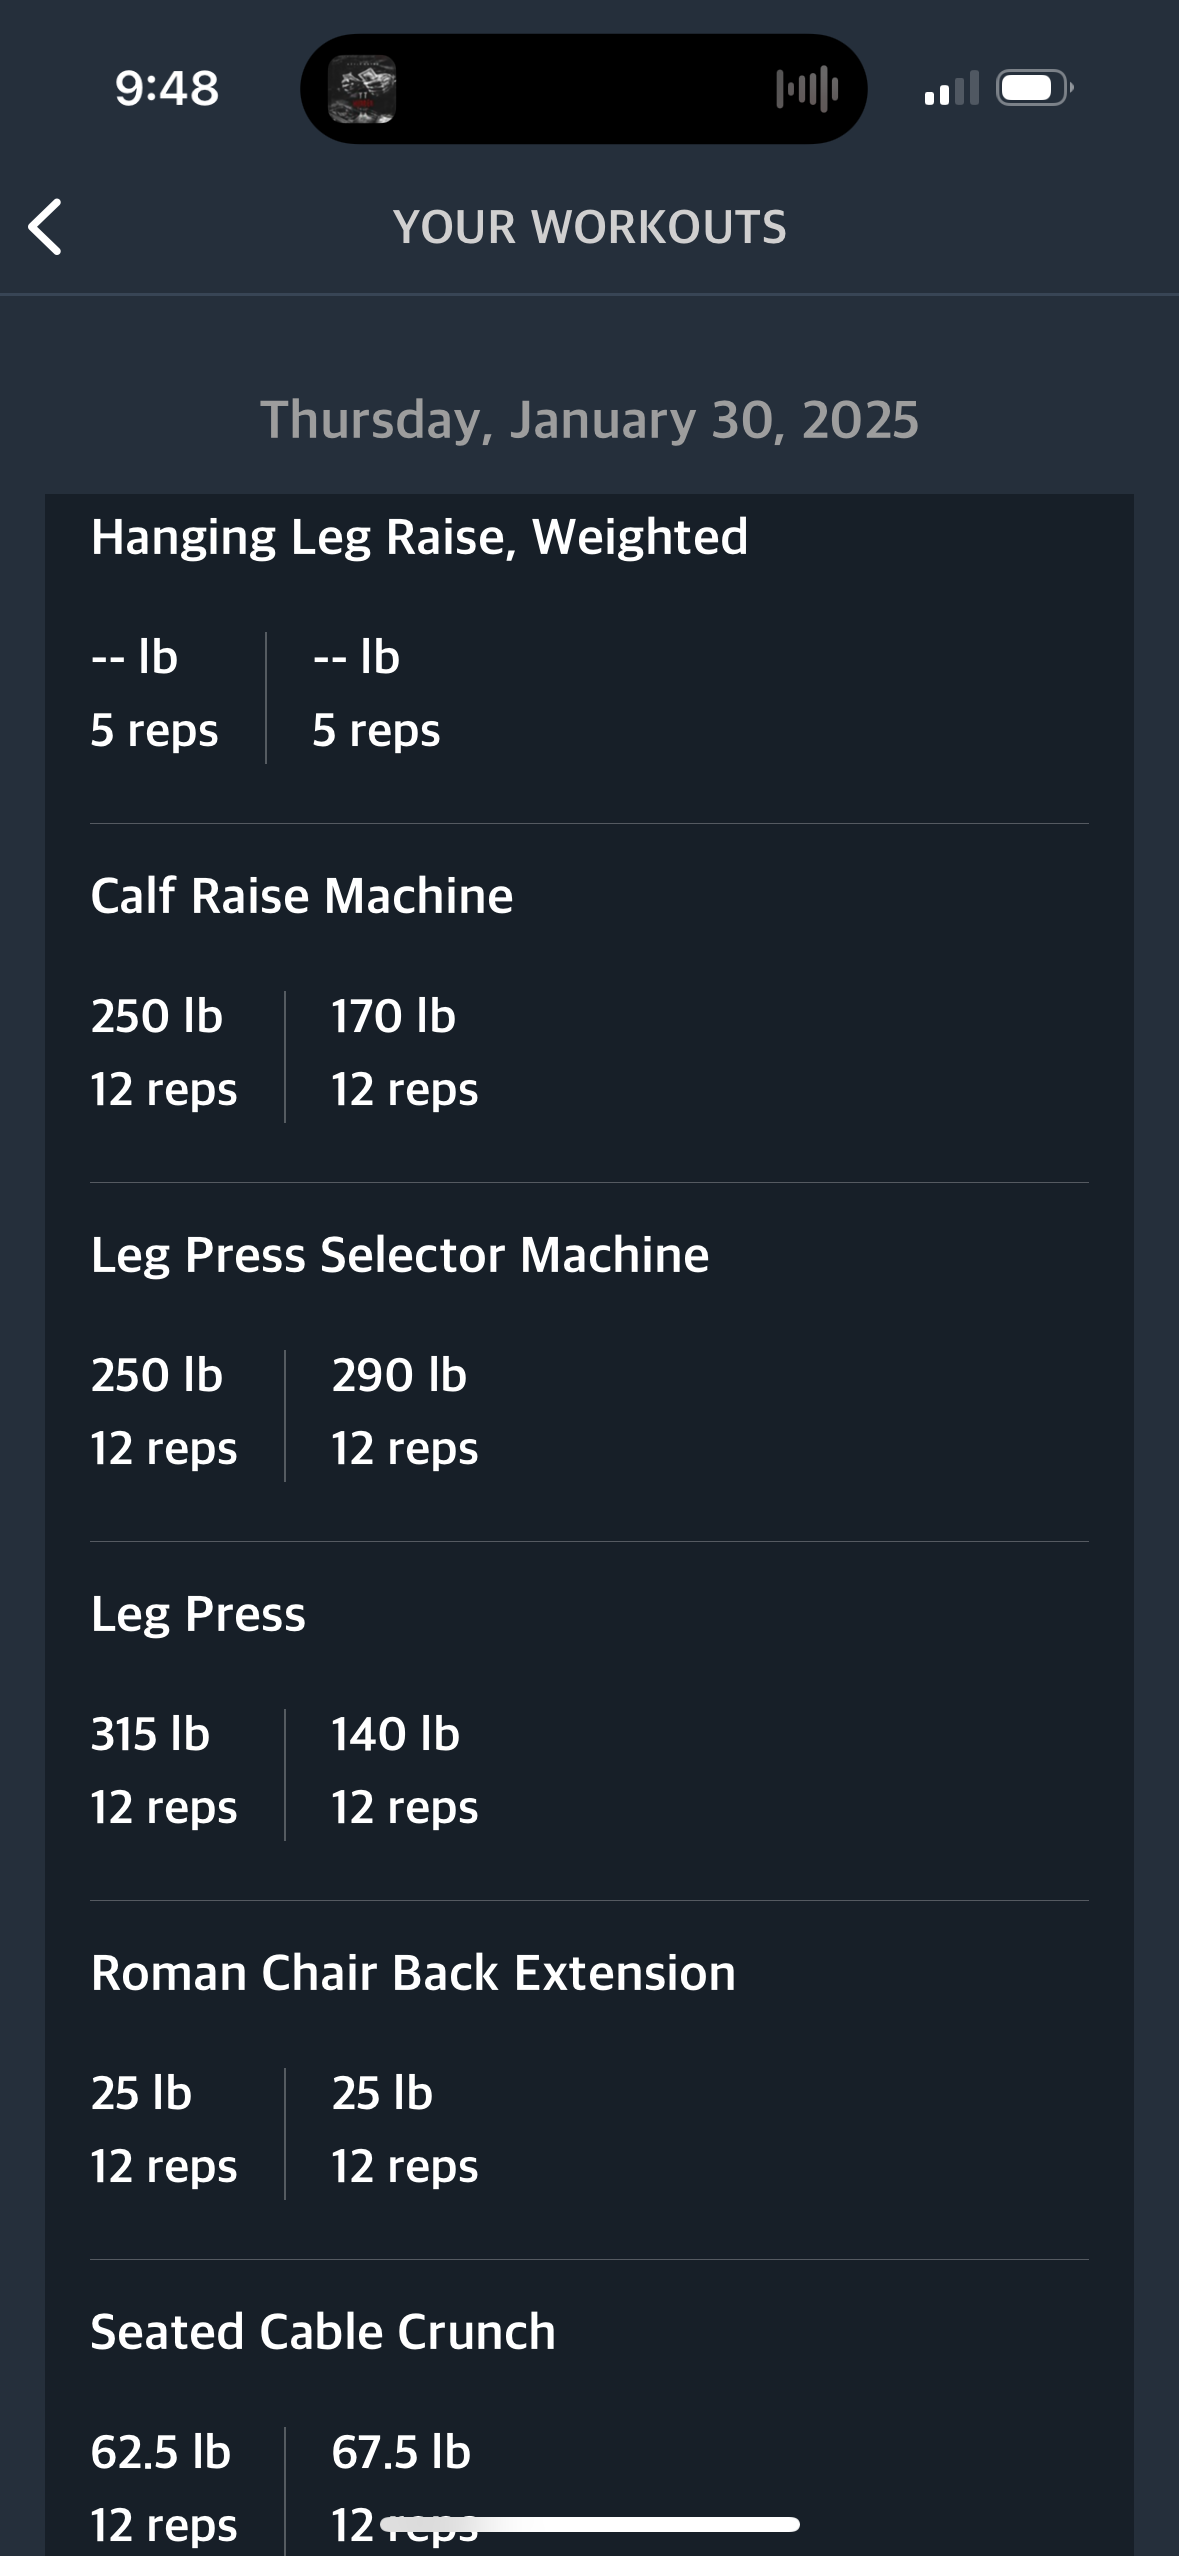
Task: Open the Hanging Leg Raise, Weighted exercise
Action: point(419,537)
